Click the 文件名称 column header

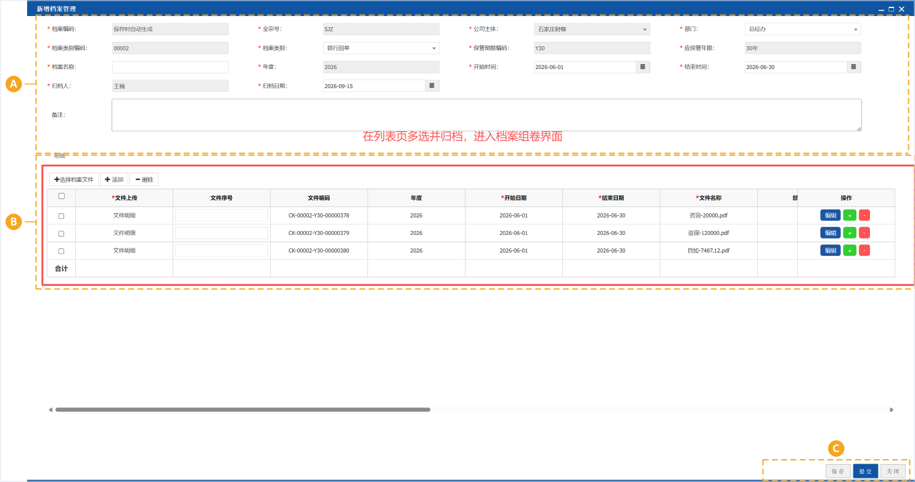pyautogui.click(x=708, y=198)
